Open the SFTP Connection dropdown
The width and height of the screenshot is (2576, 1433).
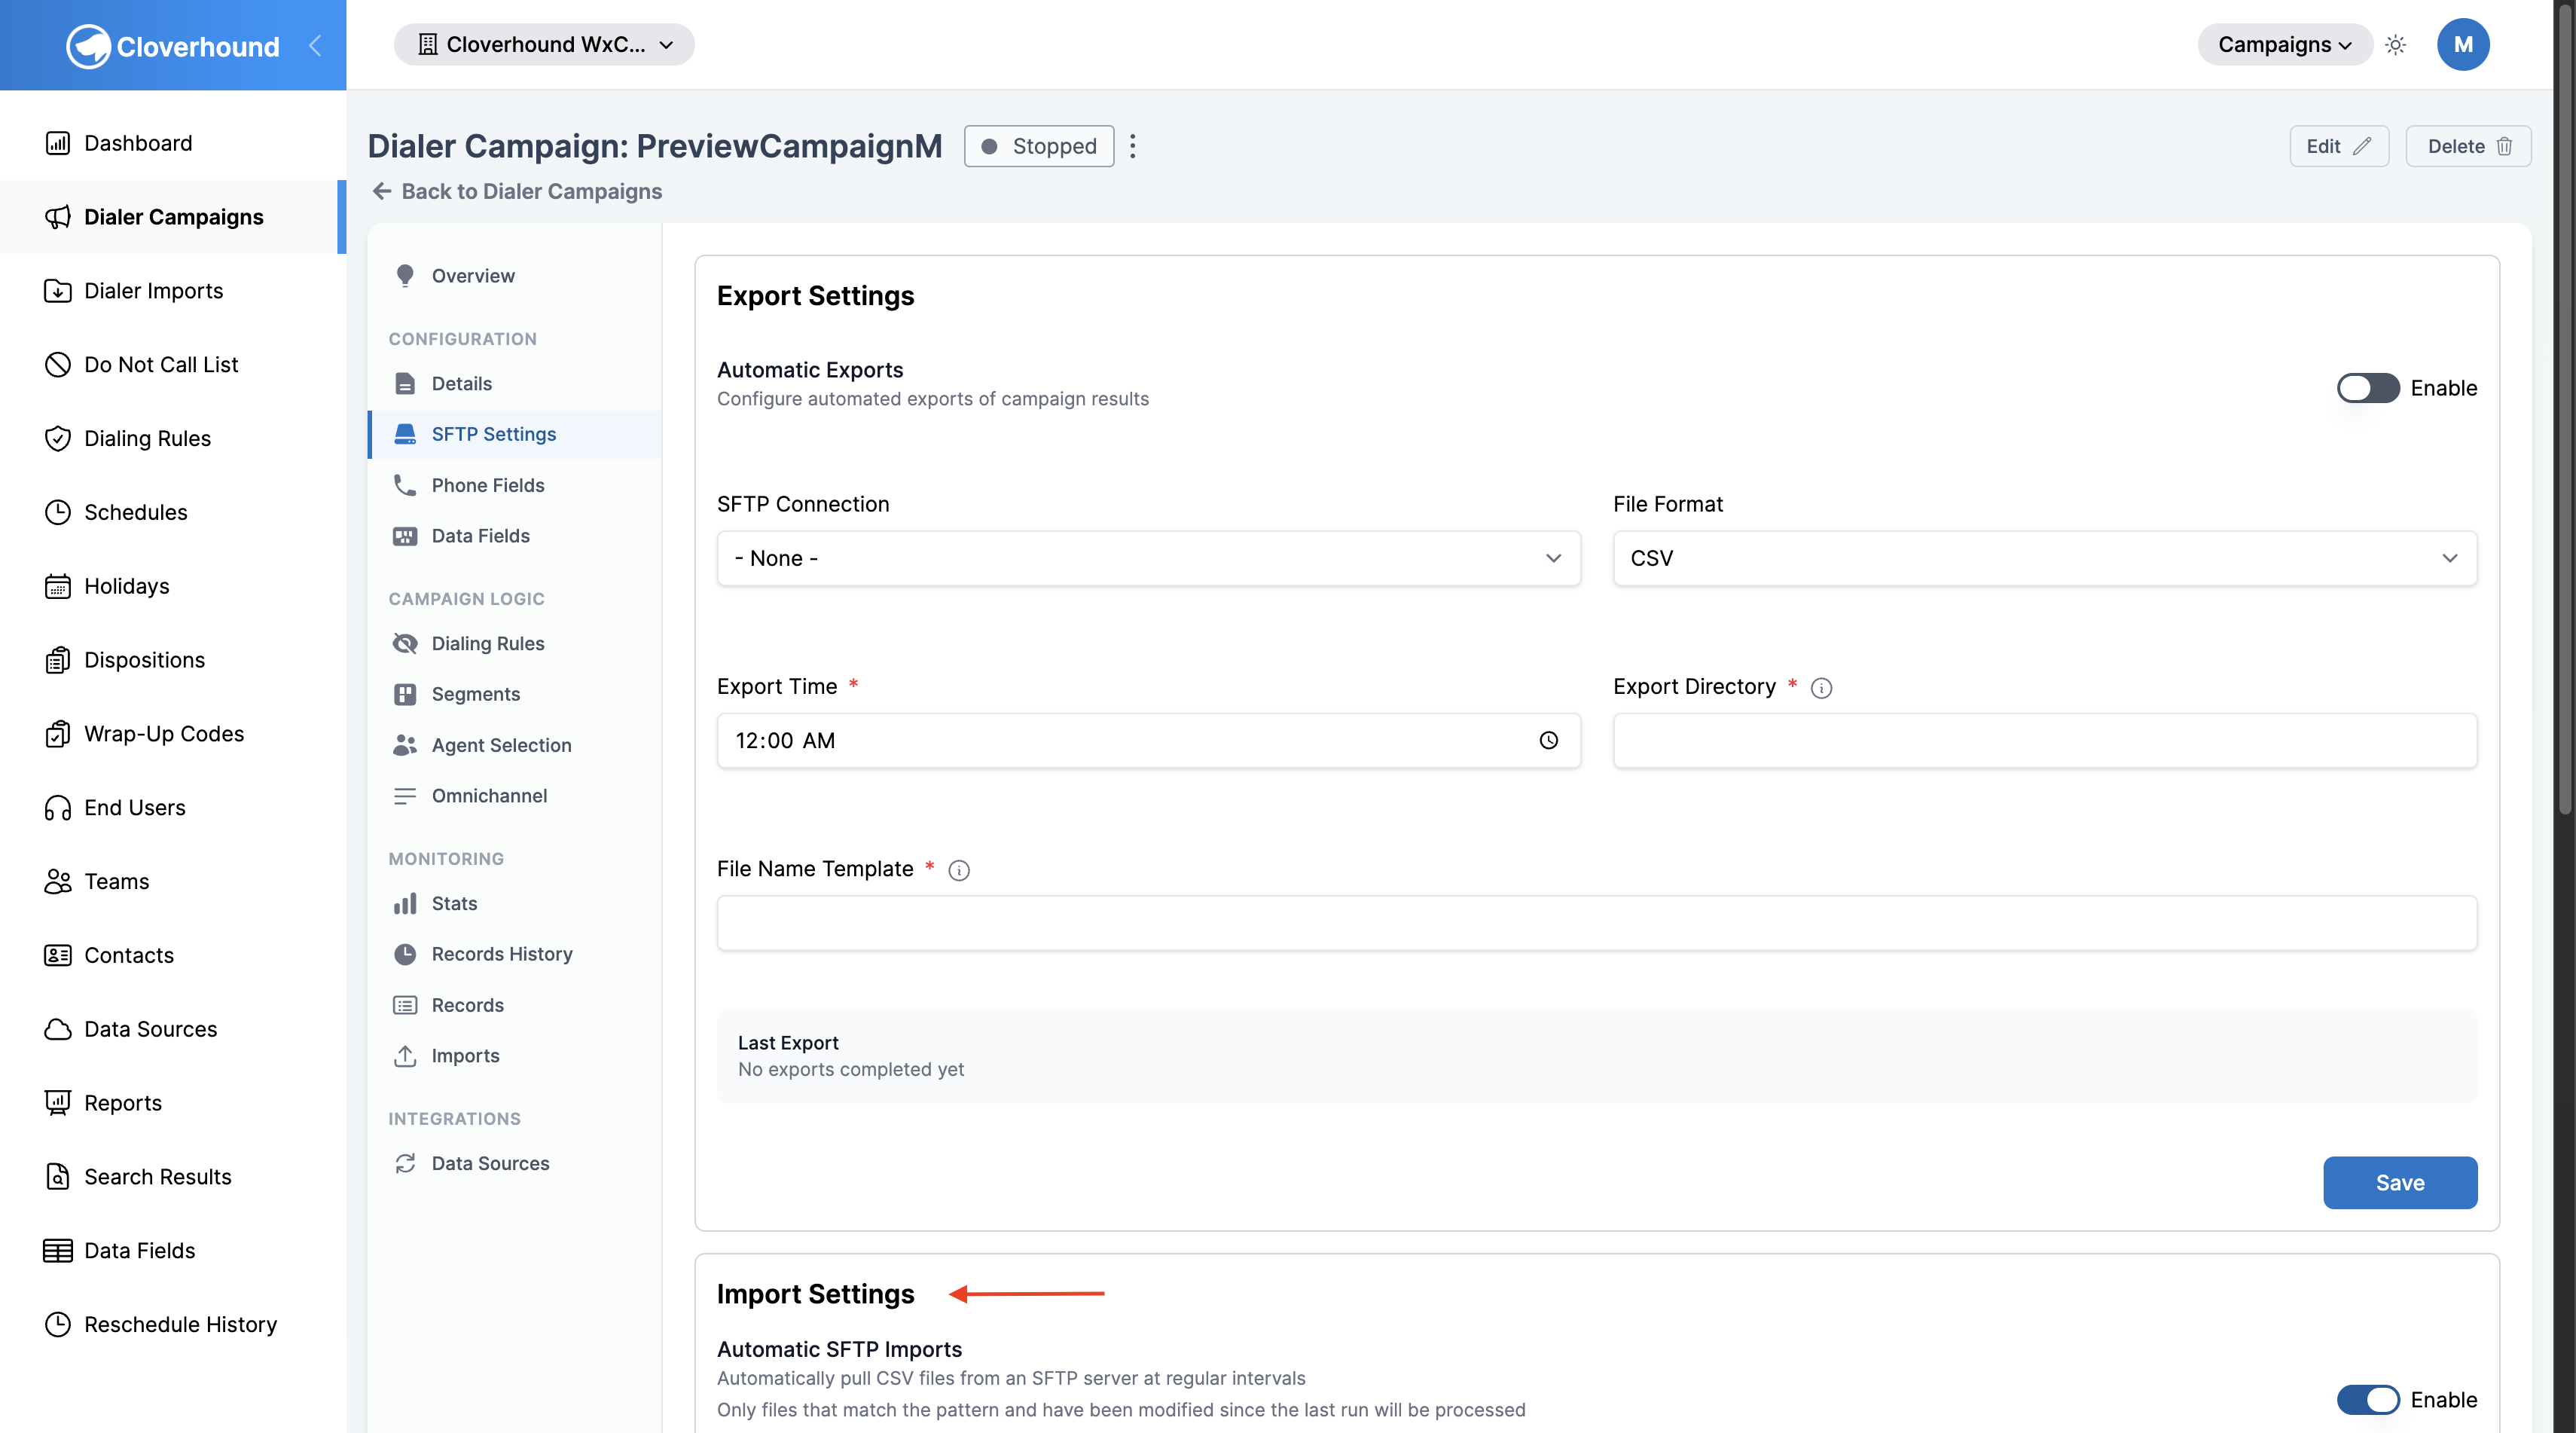[x=1148, y=558]
